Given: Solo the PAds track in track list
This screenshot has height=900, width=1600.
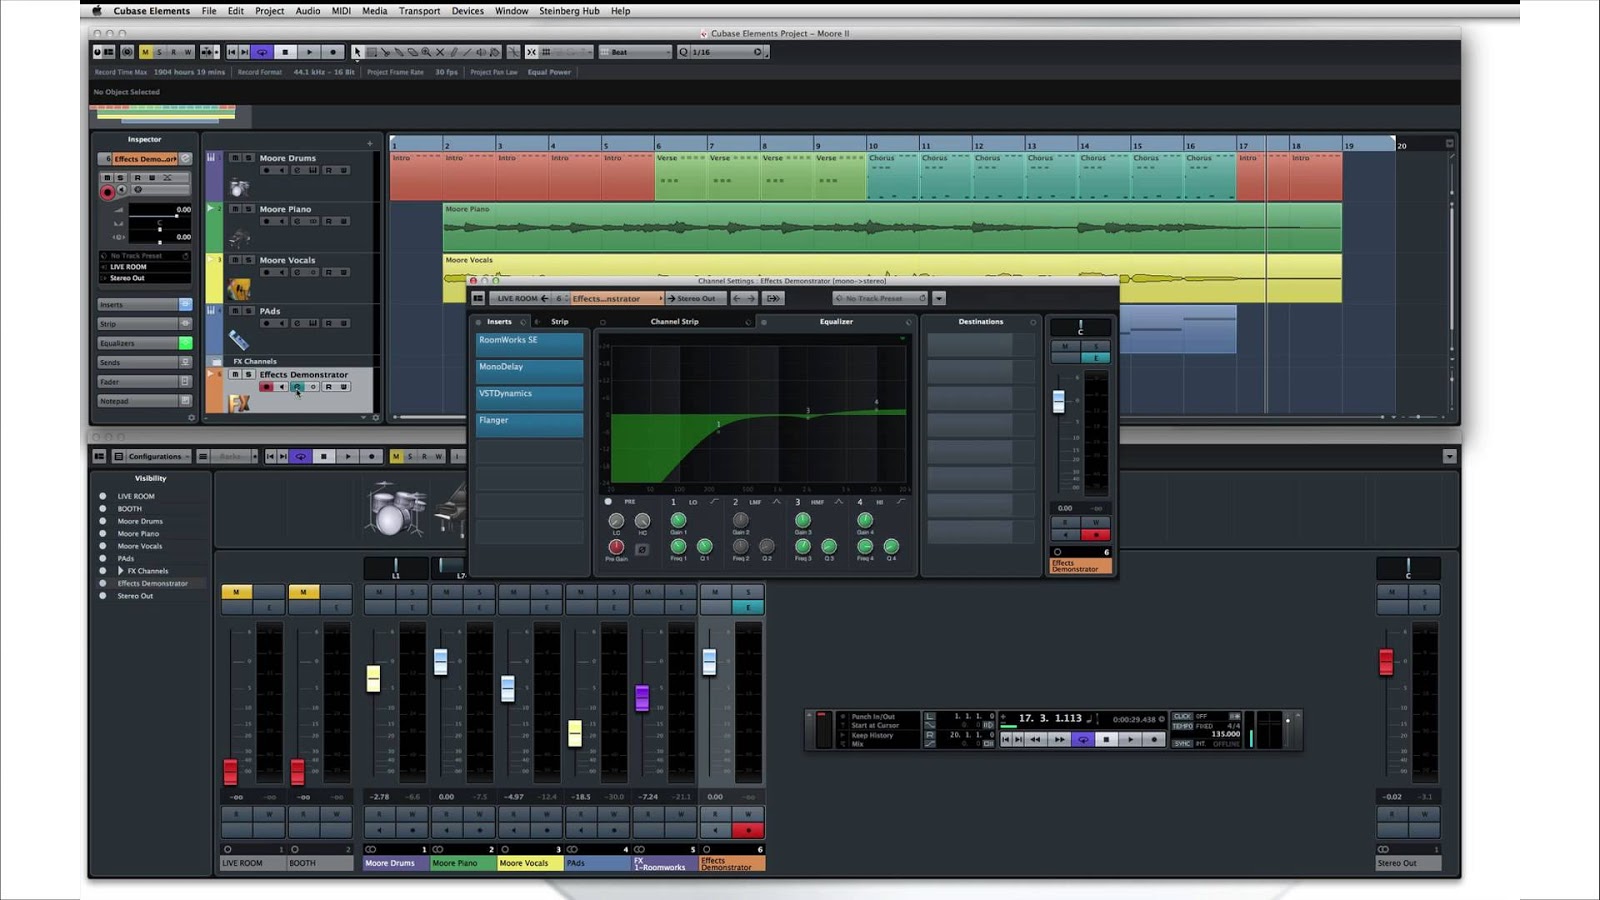Looking at the screenshot, I should tap(248, 311).
